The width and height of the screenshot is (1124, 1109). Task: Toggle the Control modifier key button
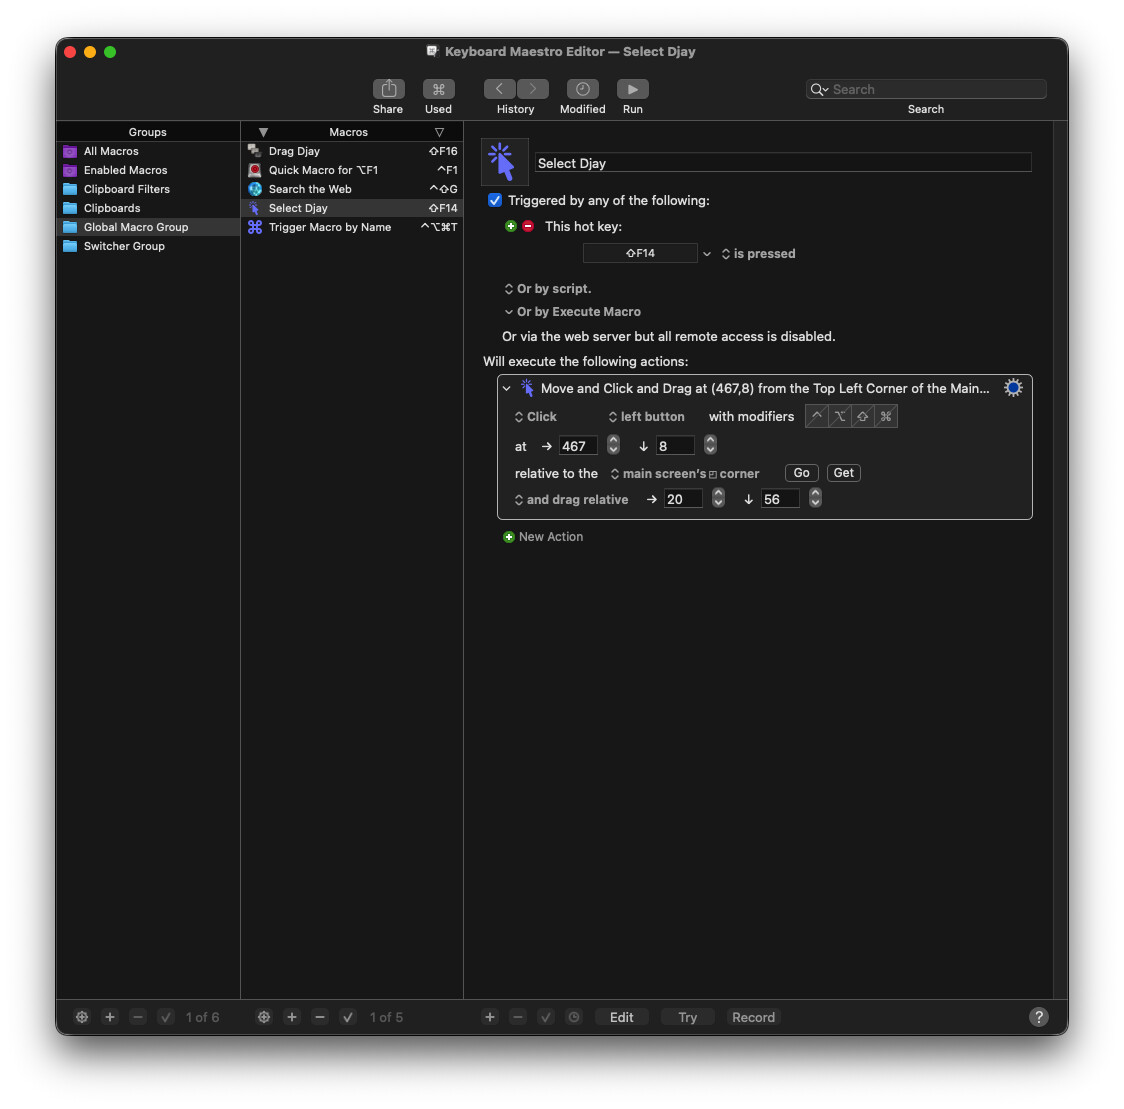pos(817,417)
